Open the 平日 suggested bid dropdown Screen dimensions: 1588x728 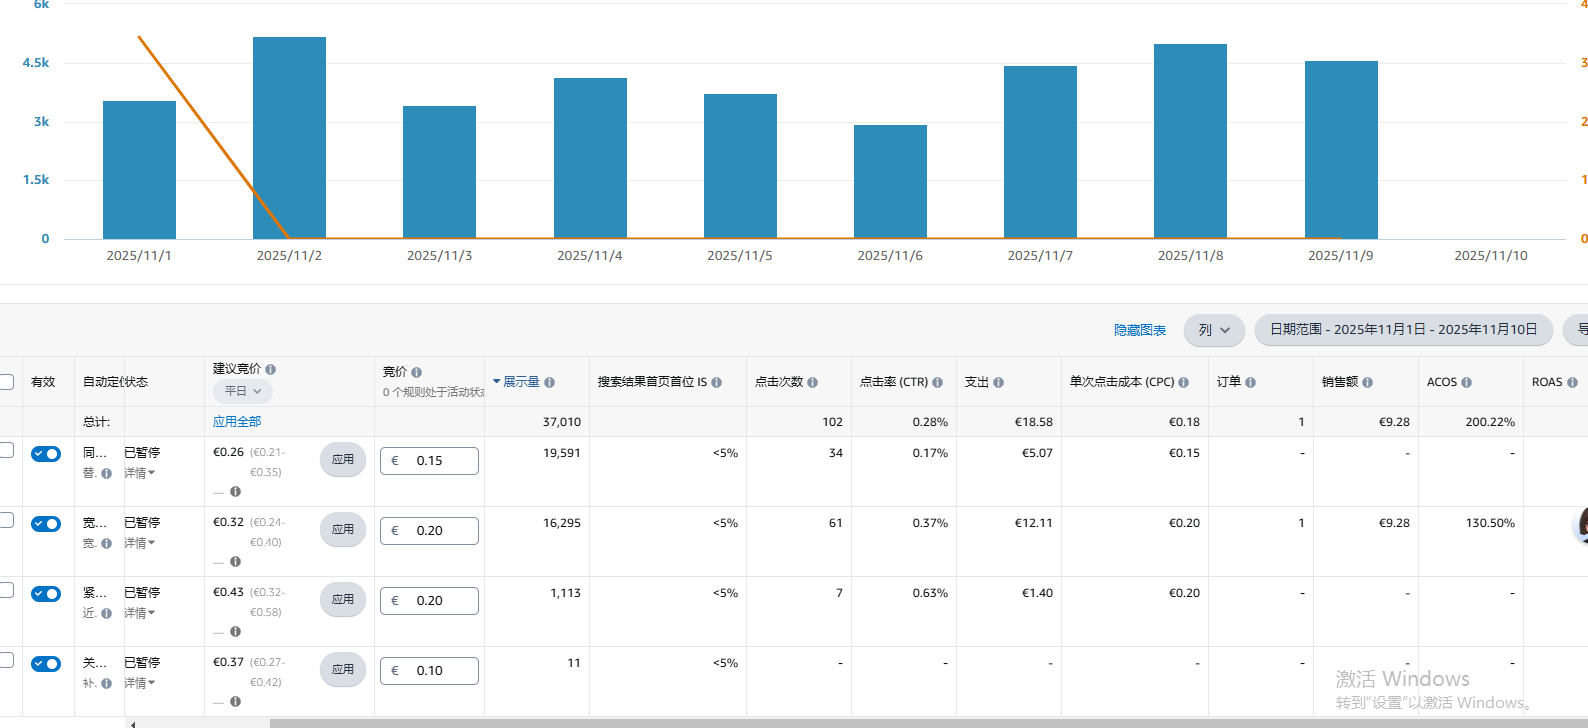tap(243, 391)
